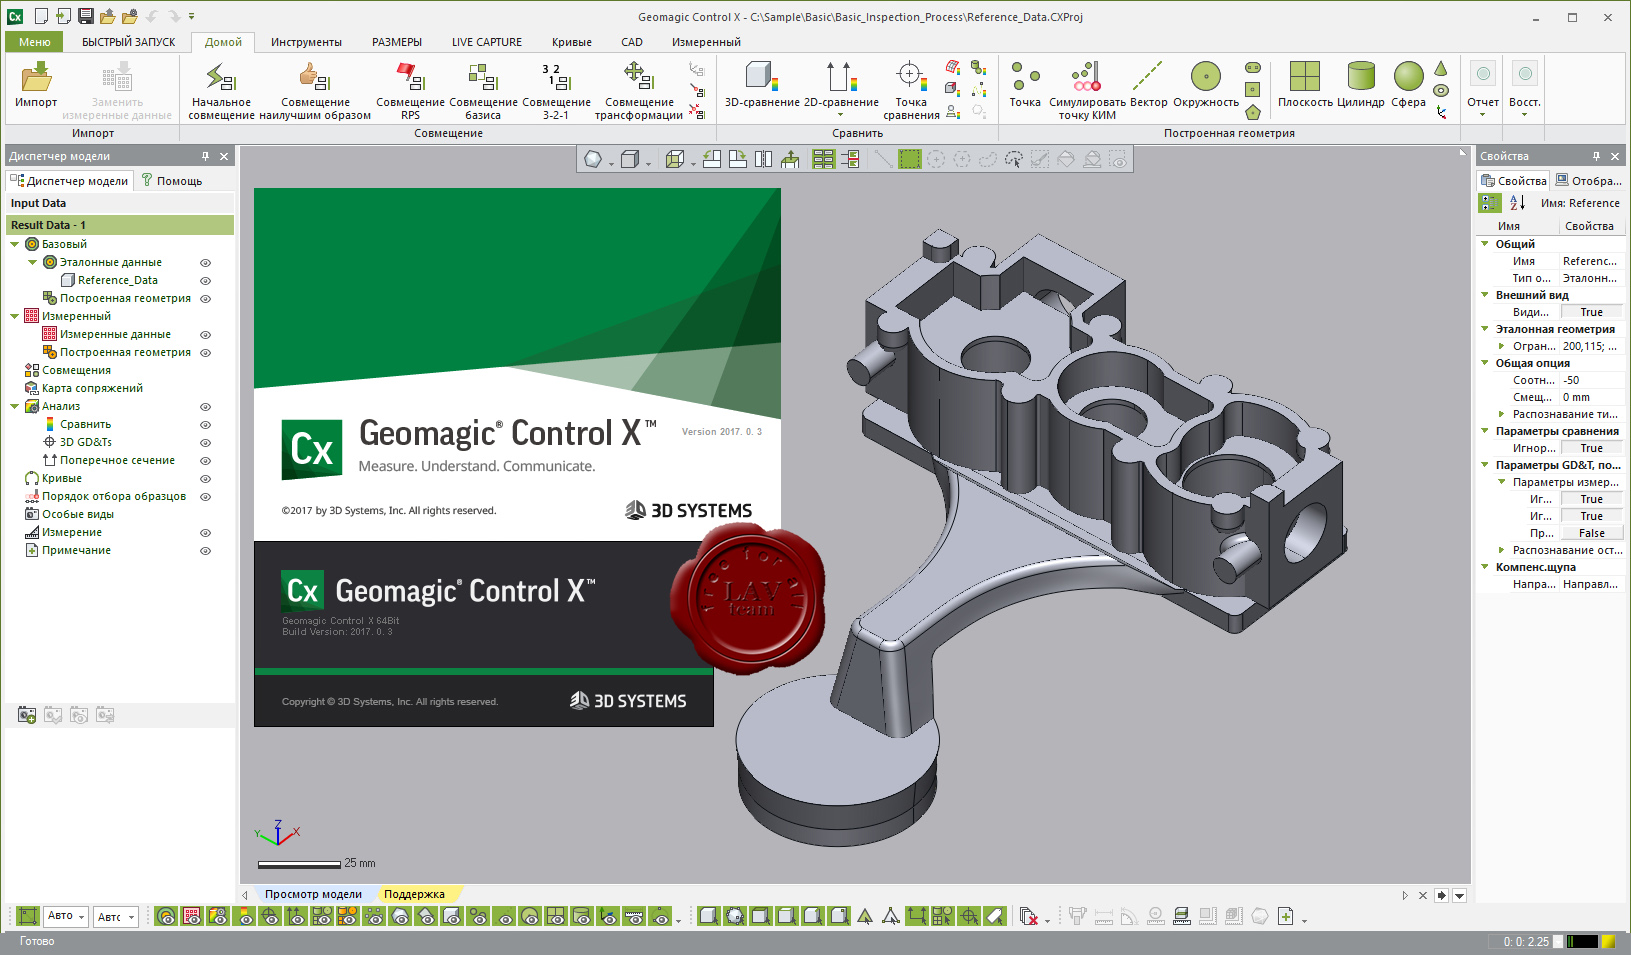This screenshot has width=1631, height=955.
Task: Click the open folder icon in title bar
Action: 108,16
